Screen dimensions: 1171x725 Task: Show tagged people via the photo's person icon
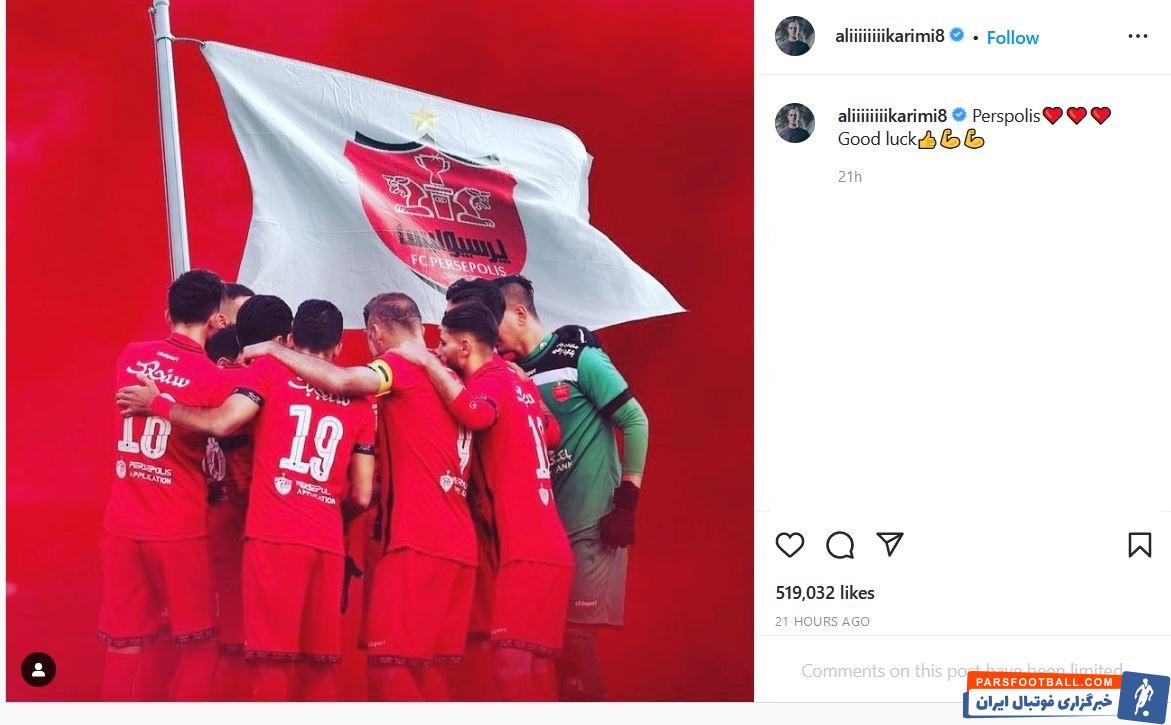(39, 669)
